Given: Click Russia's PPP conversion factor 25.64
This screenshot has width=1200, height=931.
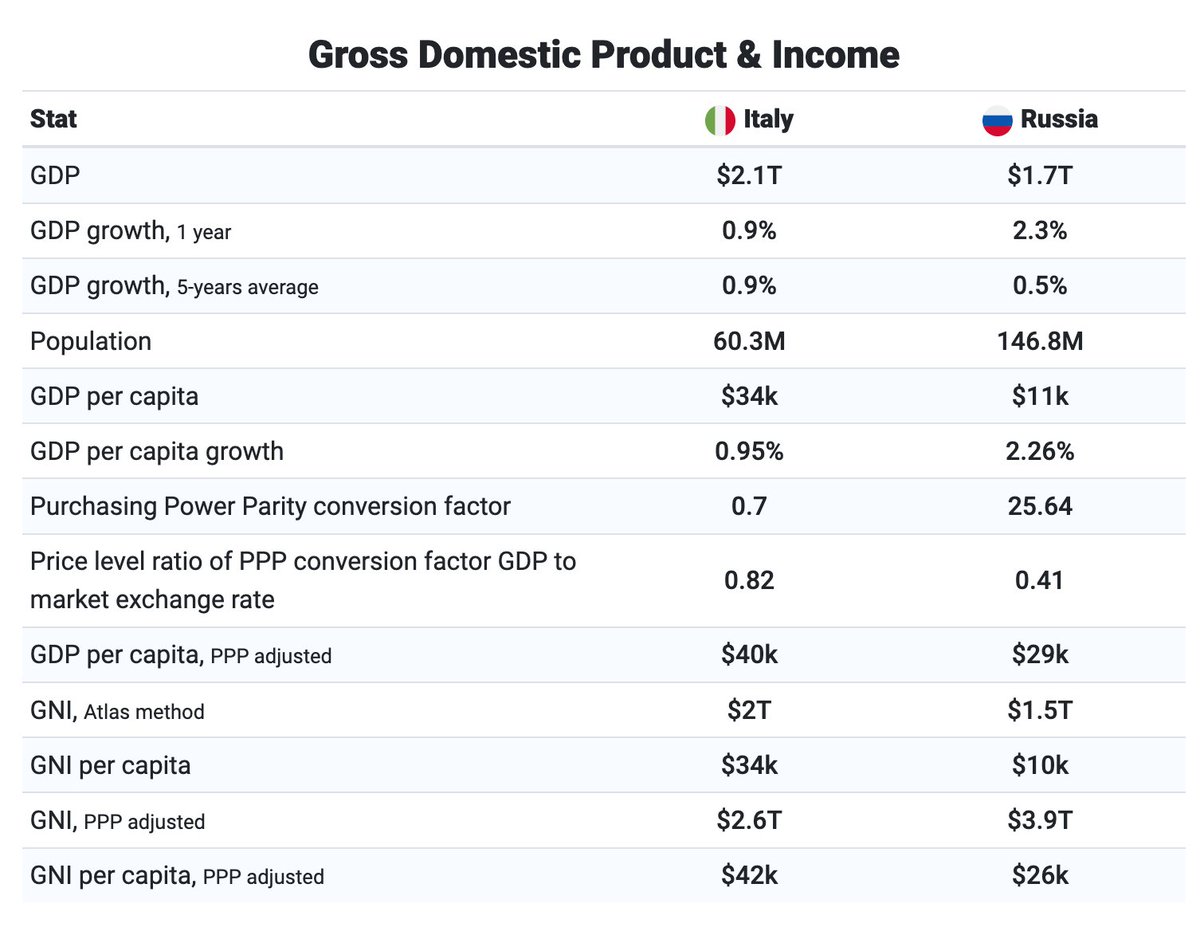Looking at the screenshot, I should [x=1040, y=506].
